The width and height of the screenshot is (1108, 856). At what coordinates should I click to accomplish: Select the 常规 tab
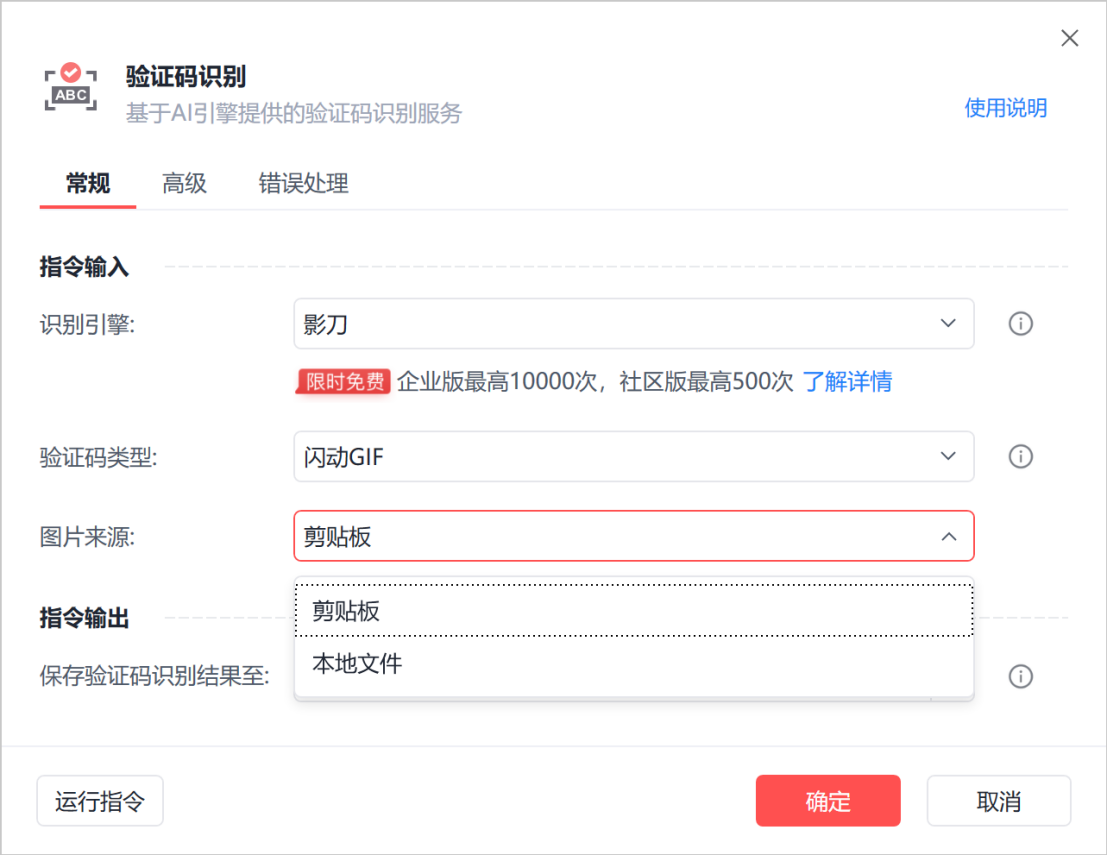[88, 184]
